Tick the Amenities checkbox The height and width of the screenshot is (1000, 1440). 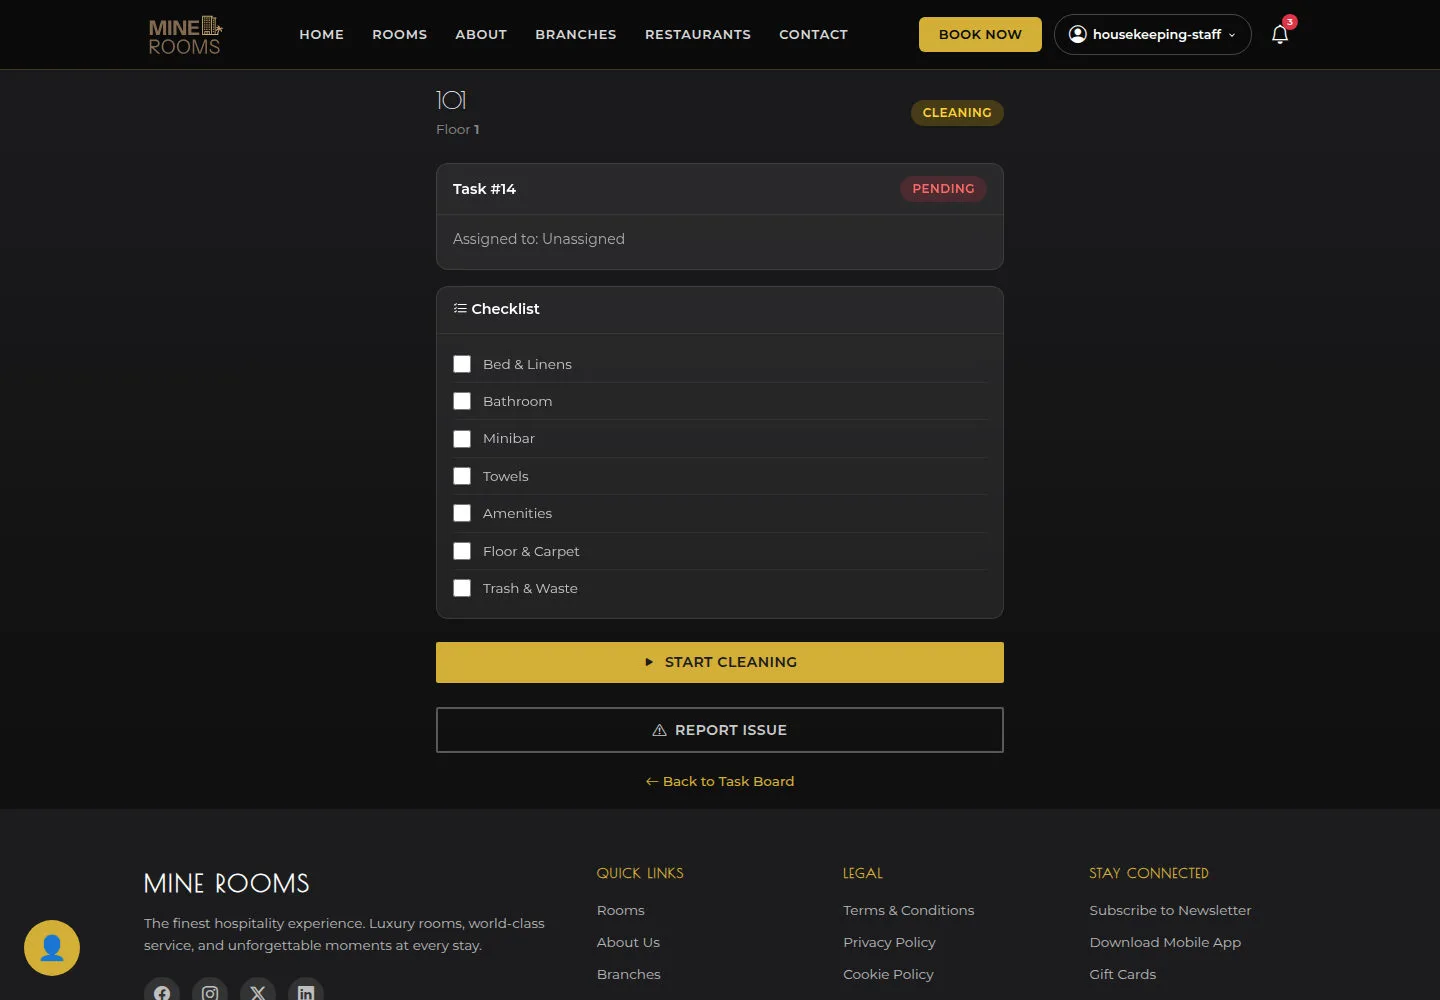(462, 513)
